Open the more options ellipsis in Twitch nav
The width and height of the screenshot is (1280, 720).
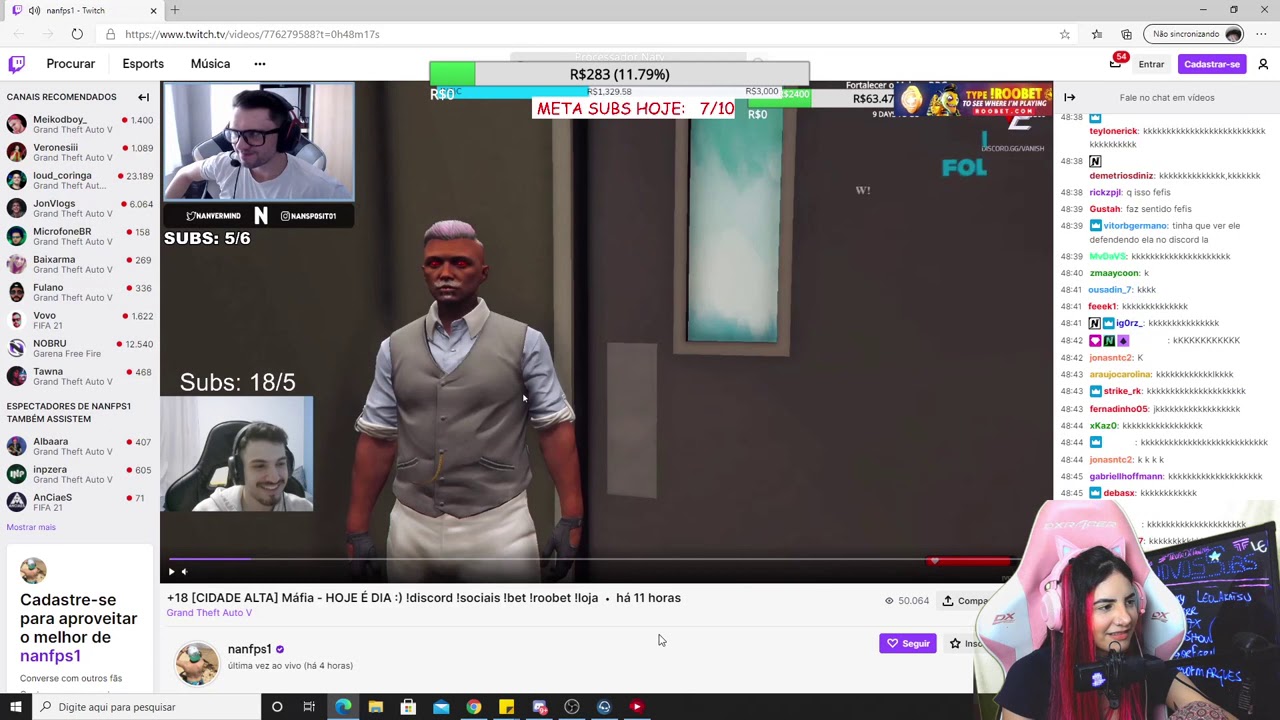pos(260,64)
